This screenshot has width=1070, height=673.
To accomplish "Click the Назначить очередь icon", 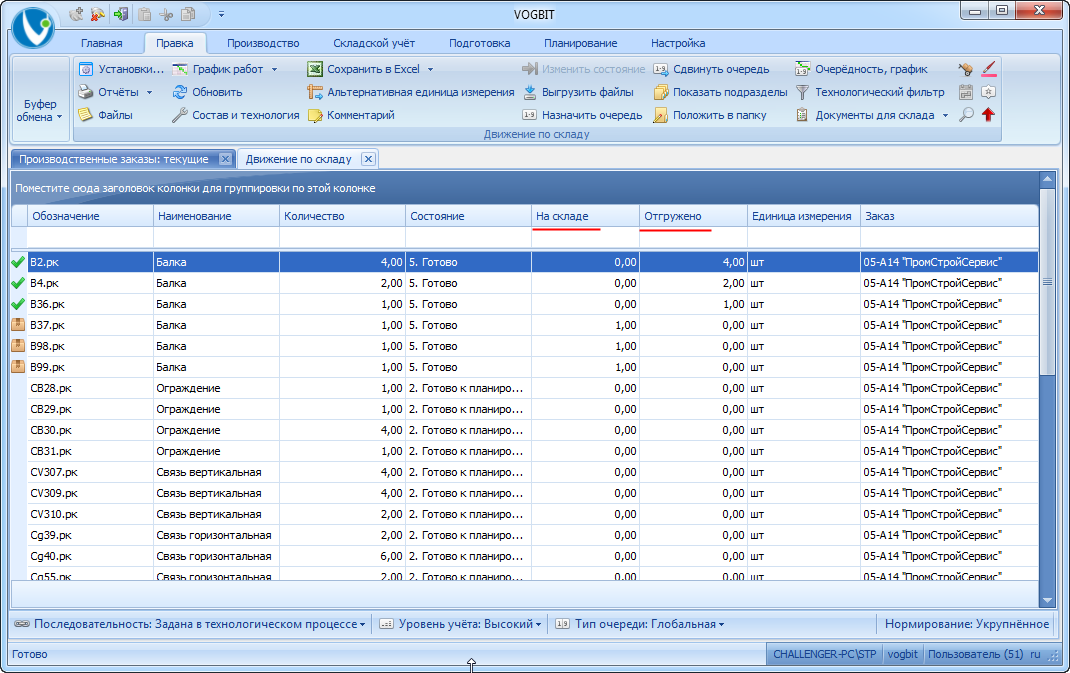I will [x=530, y=115].
